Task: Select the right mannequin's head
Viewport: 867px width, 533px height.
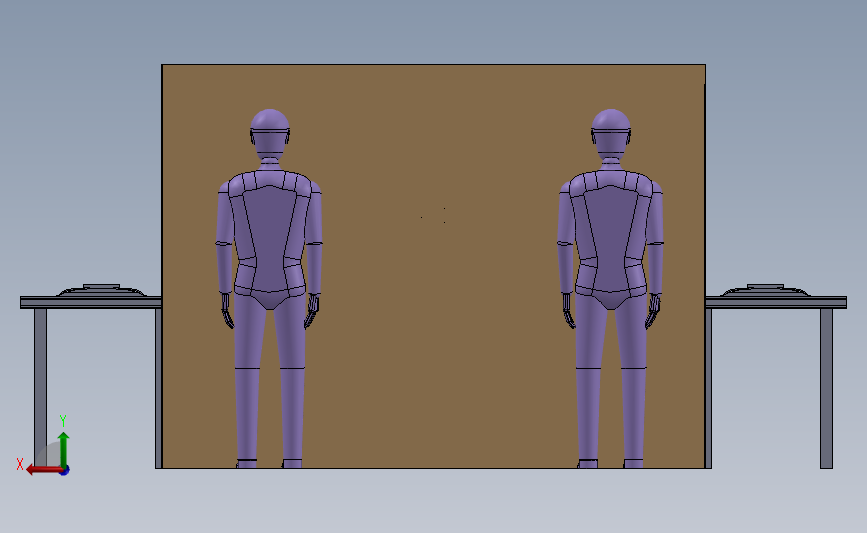Action: click(611, 132)
